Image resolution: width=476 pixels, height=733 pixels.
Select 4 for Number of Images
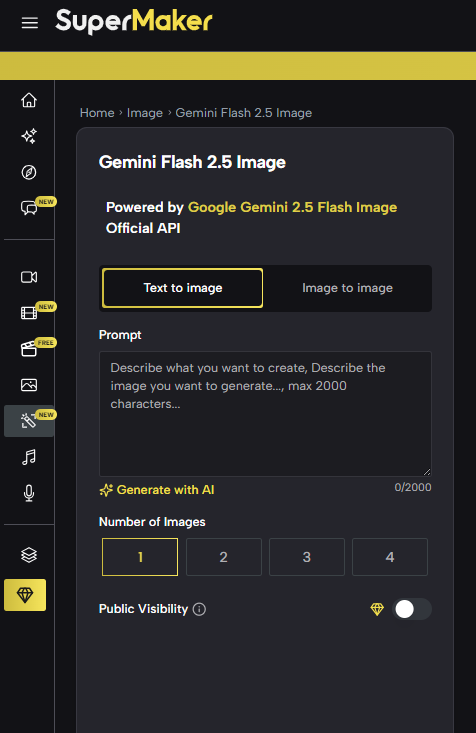coord(390,557)
